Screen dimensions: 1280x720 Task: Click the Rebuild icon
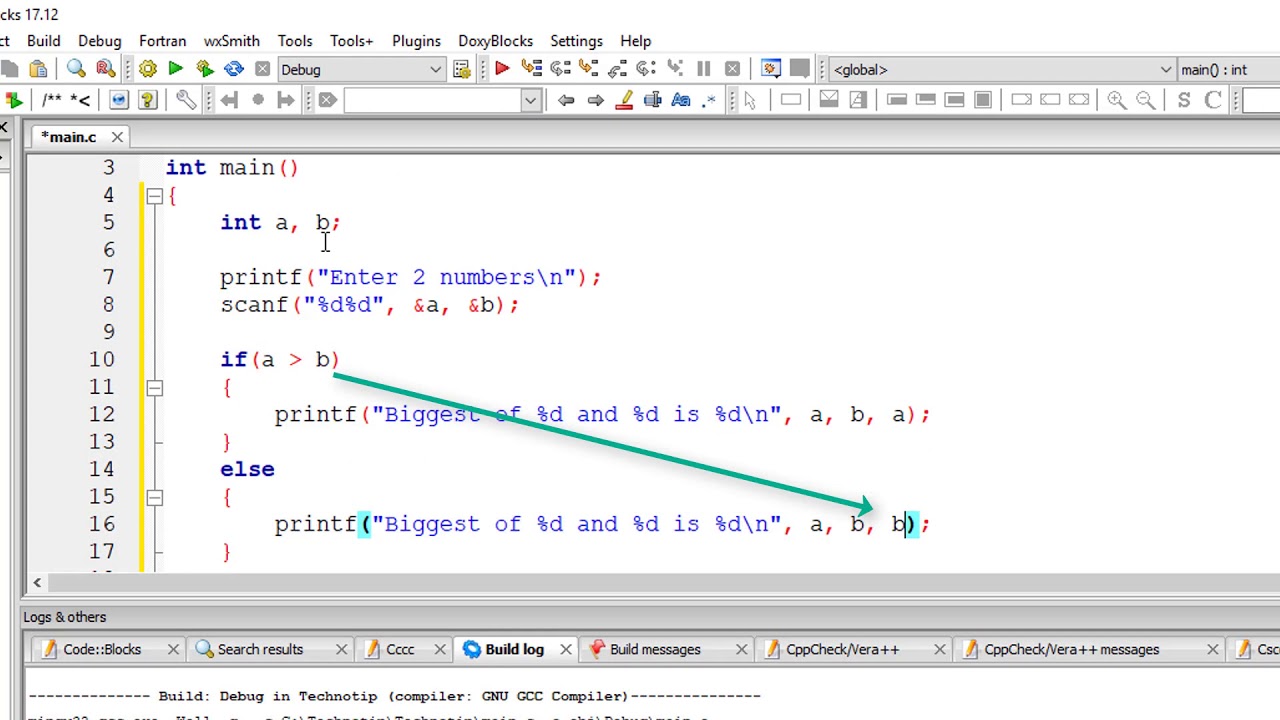(x=234, y=69)
